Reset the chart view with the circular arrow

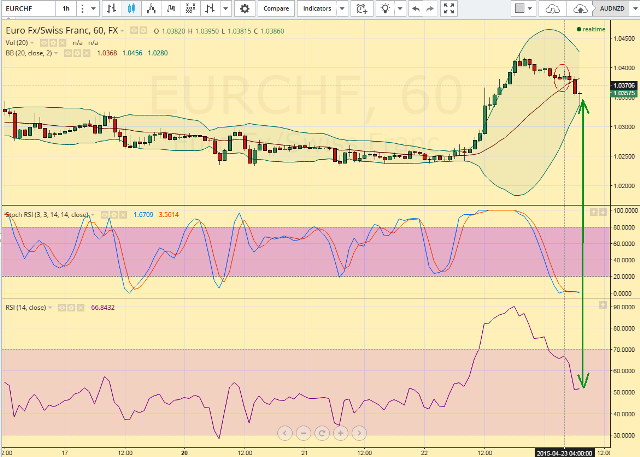tap(322, 433)
